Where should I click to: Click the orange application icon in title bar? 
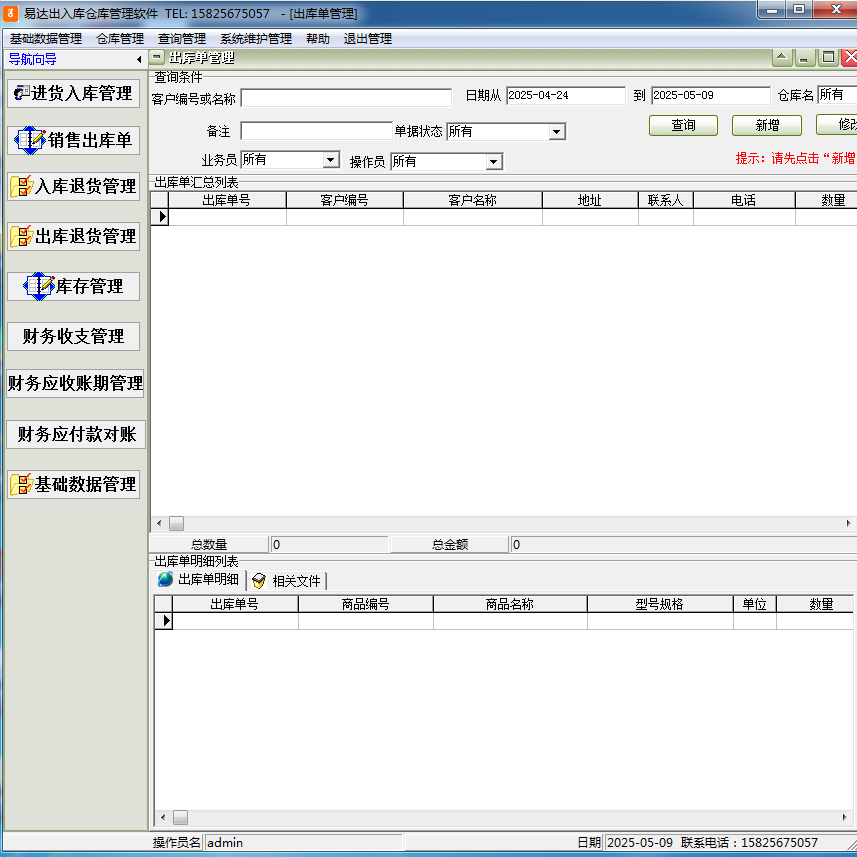pyautogui.click(x=10, y=13)
